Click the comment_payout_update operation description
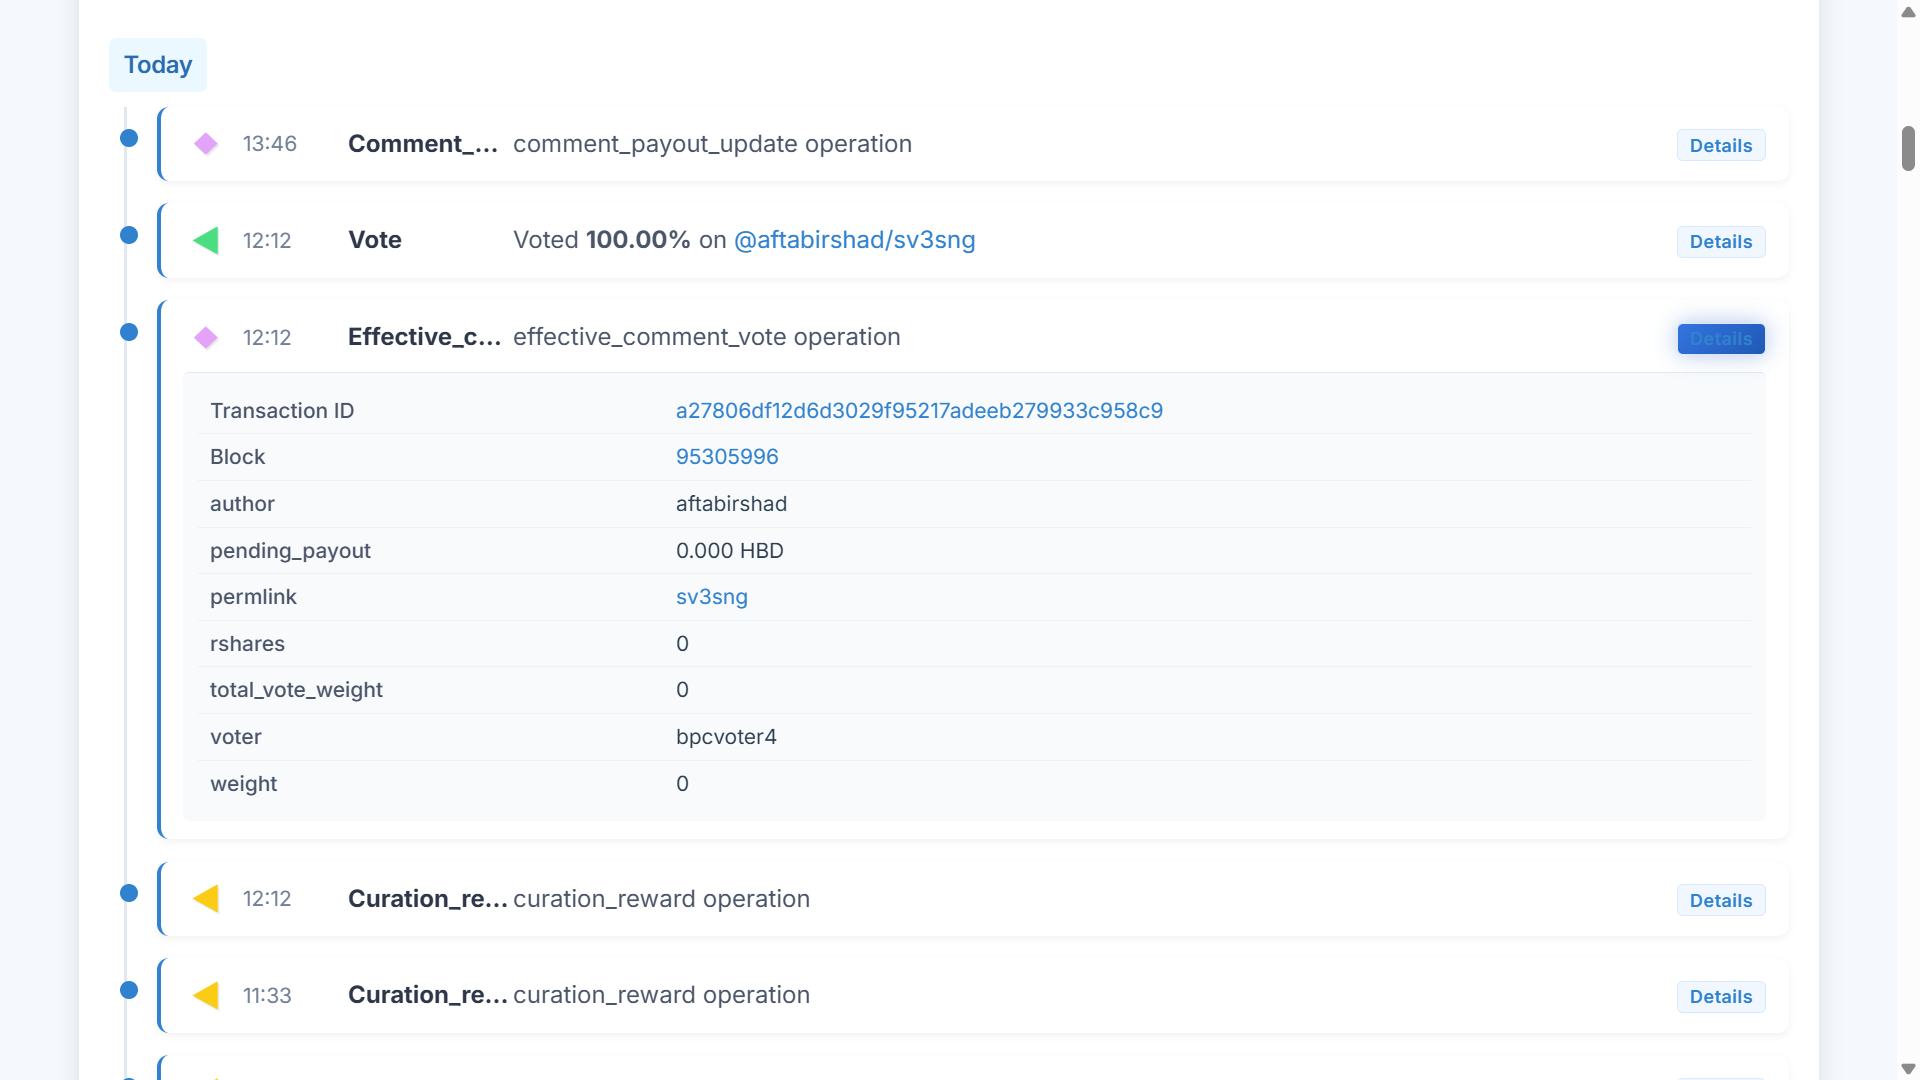1920x1080 pixels. coord(712,144)
